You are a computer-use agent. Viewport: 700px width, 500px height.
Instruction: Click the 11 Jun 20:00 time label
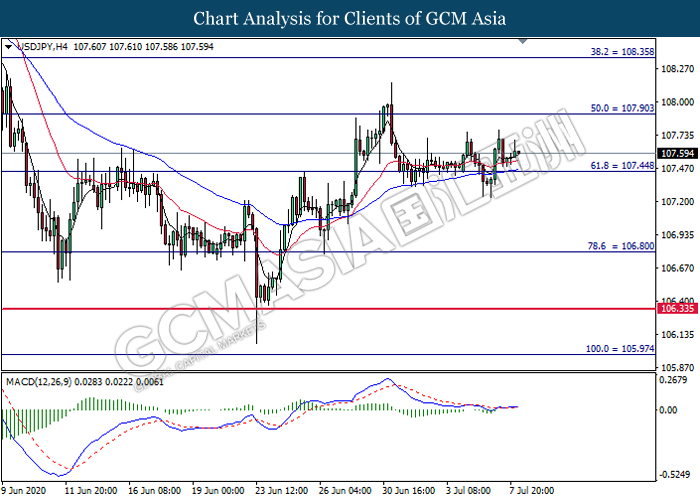[x=91, y=491]
